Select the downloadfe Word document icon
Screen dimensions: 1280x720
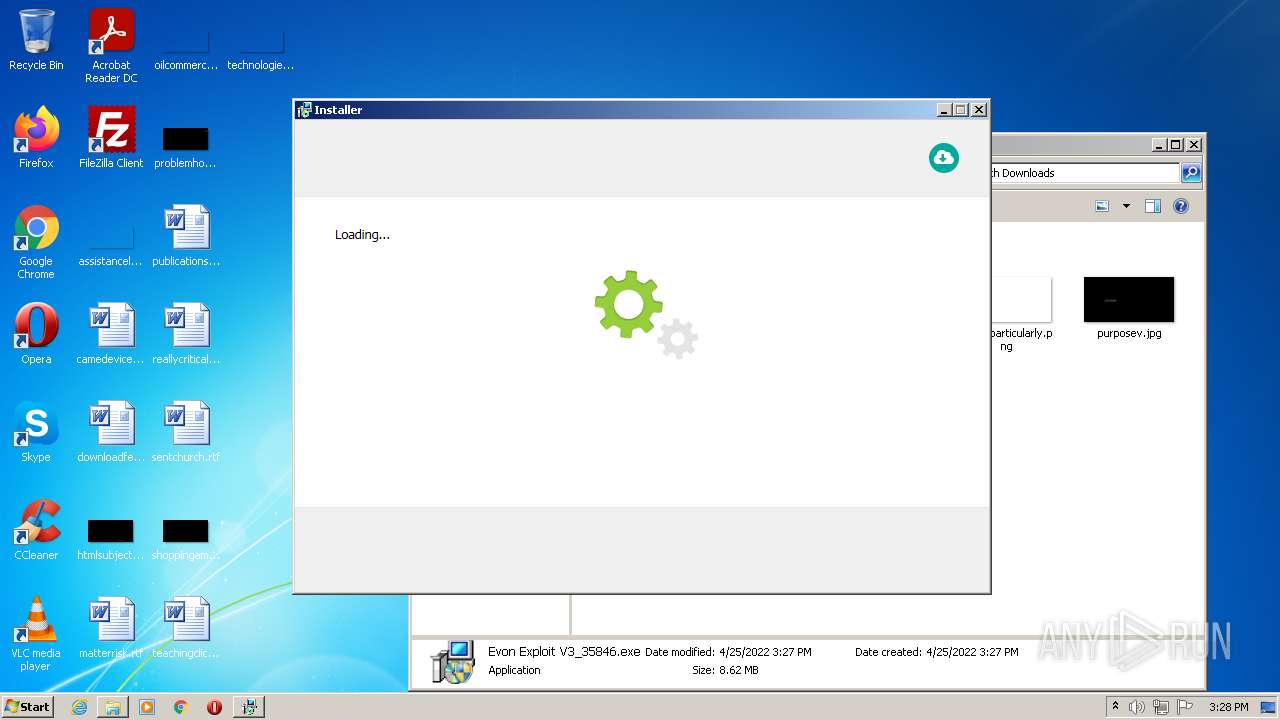(x=111, y=432)
